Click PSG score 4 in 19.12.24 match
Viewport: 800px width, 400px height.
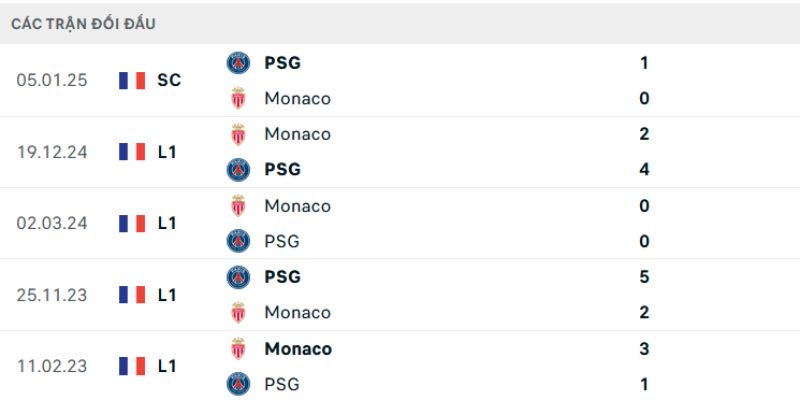(644, 169)
